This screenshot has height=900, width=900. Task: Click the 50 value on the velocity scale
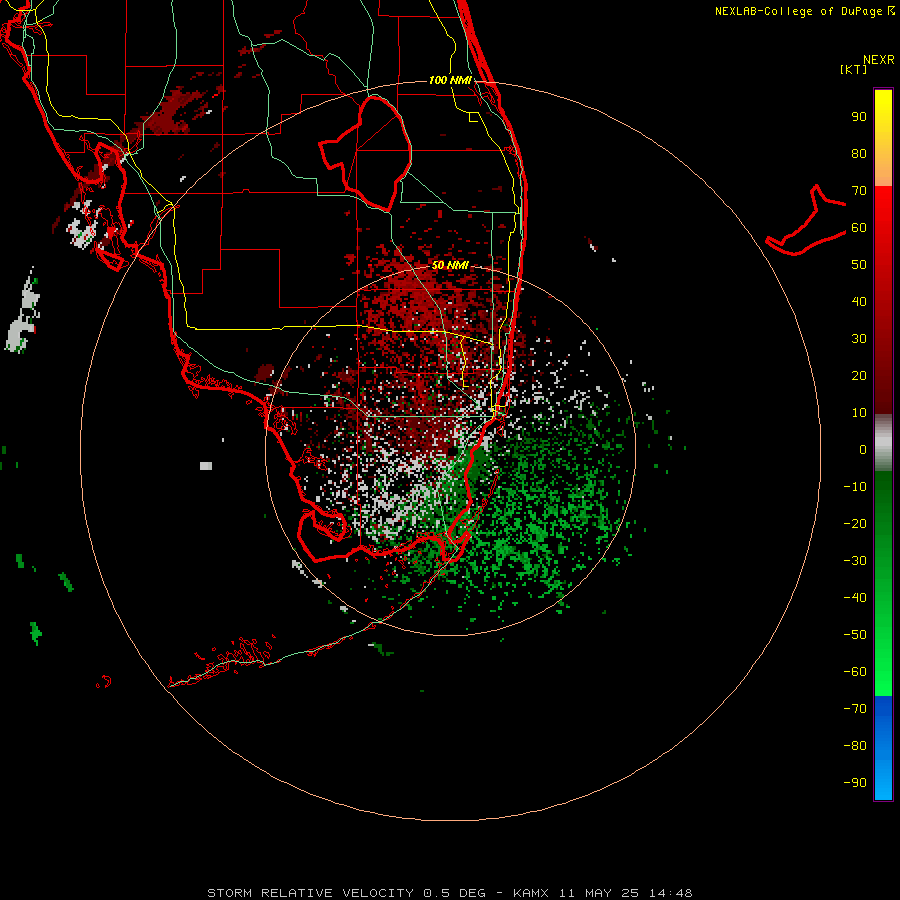click(x=859, y=265)
